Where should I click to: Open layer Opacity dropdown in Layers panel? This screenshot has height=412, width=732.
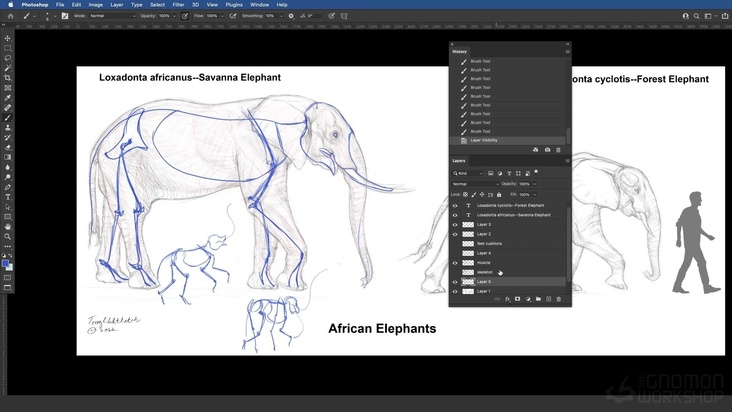click(535, 184)
